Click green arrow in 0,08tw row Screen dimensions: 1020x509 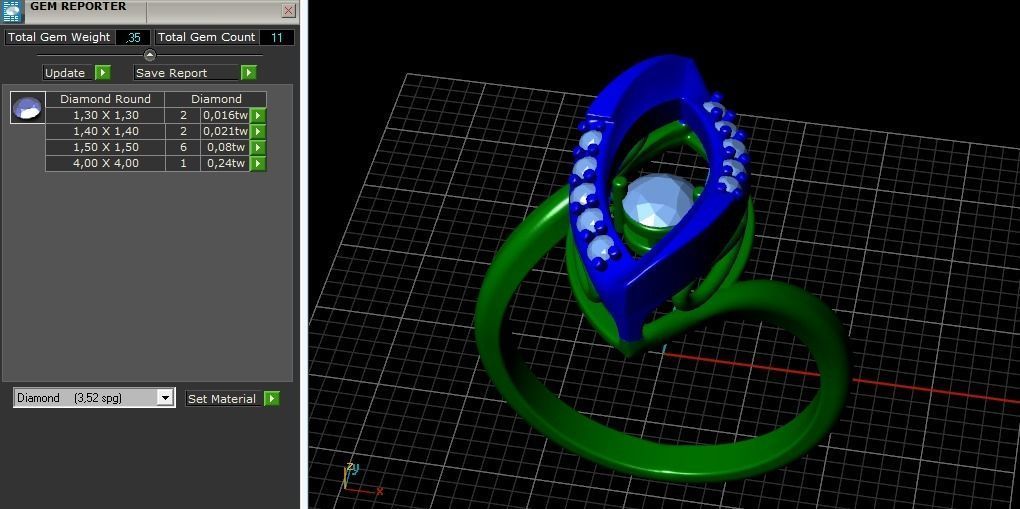tap(258, 148)
